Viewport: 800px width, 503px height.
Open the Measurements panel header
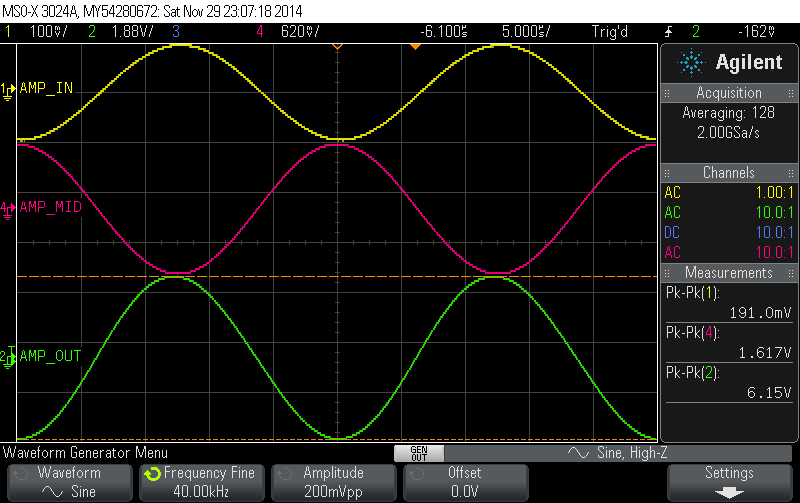(729, 273)
